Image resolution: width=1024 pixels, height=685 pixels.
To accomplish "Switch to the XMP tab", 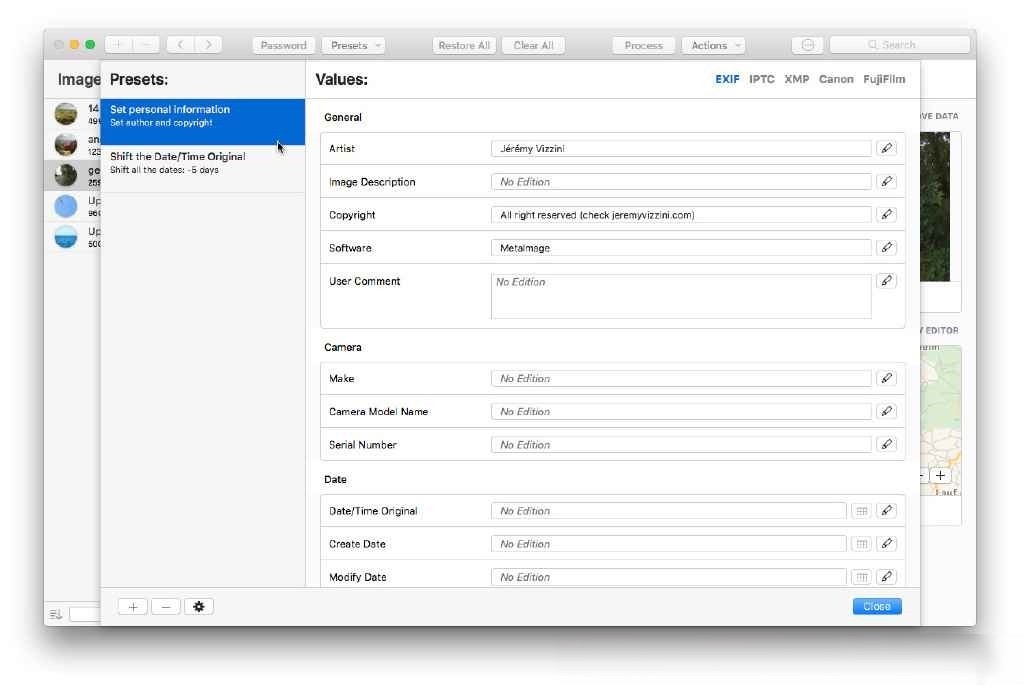I will [x=796, y=79].
